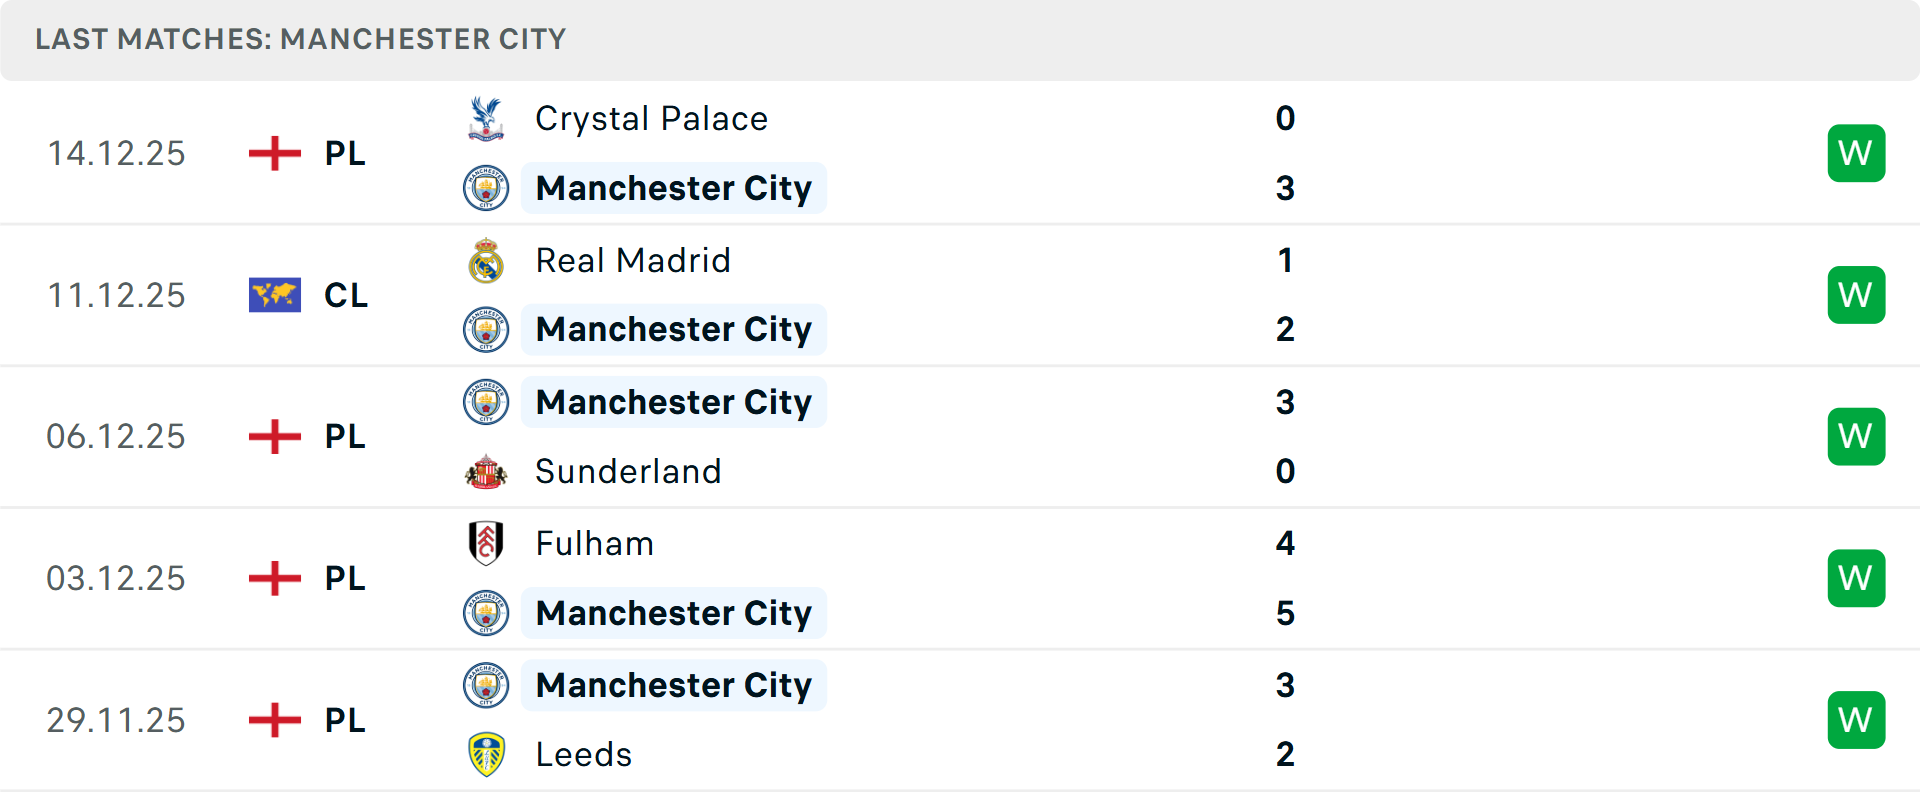Viewport: 1920px width, 792px height.
Task: Click the Real Madrid club crest
Action: point(486,260)
